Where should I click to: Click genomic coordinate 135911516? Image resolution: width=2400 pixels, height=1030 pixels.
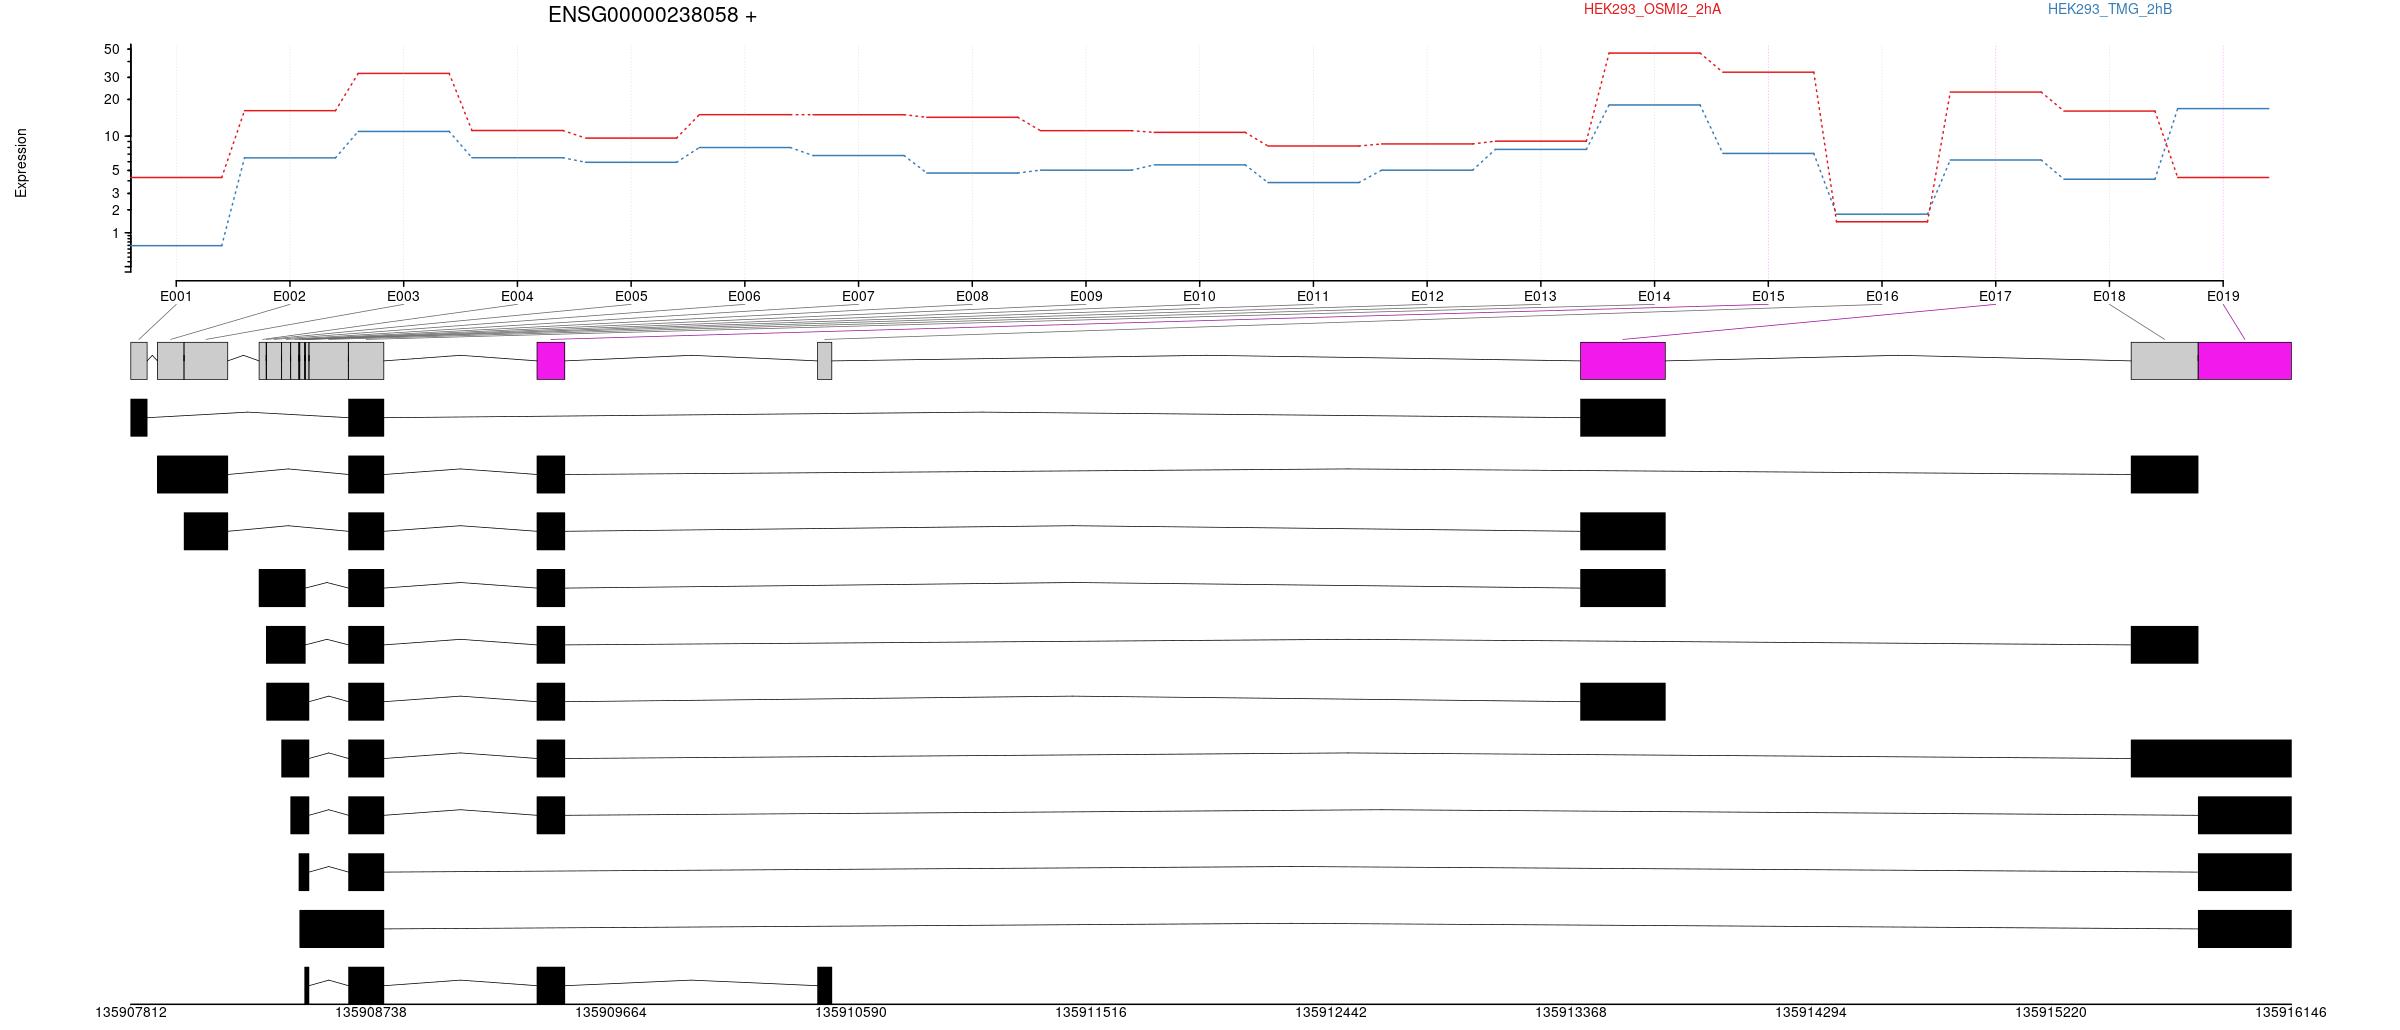(1091, 1012)
